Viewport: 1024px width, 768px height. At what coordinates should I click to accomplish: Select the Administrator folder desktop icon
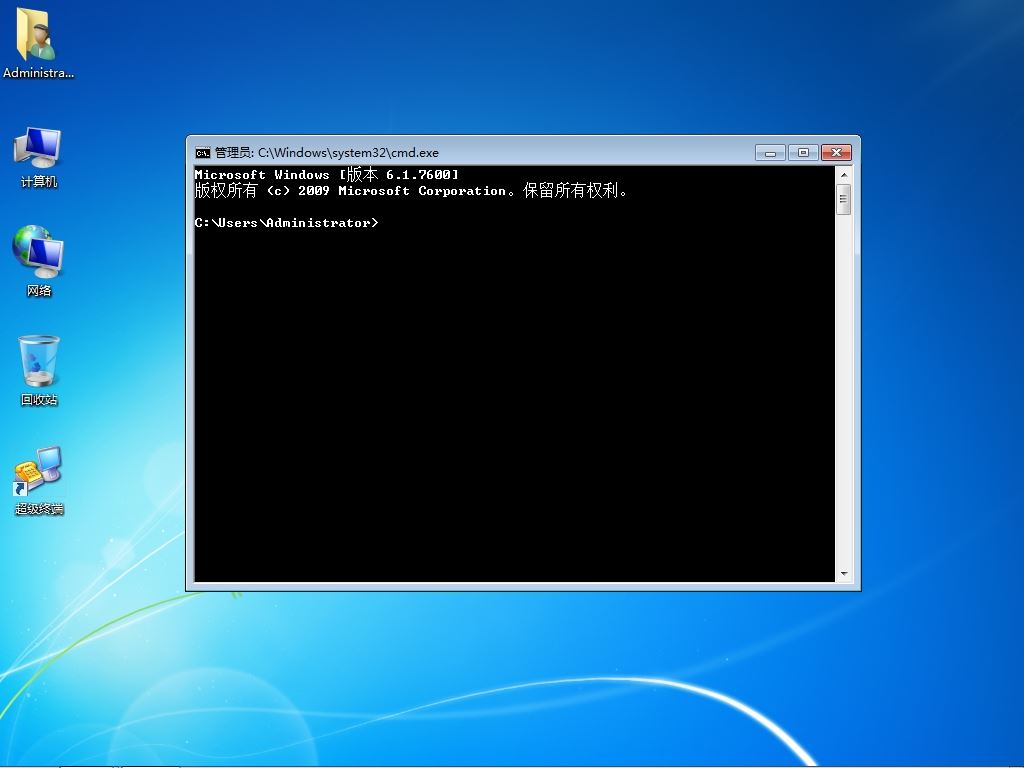coord(38,43)
